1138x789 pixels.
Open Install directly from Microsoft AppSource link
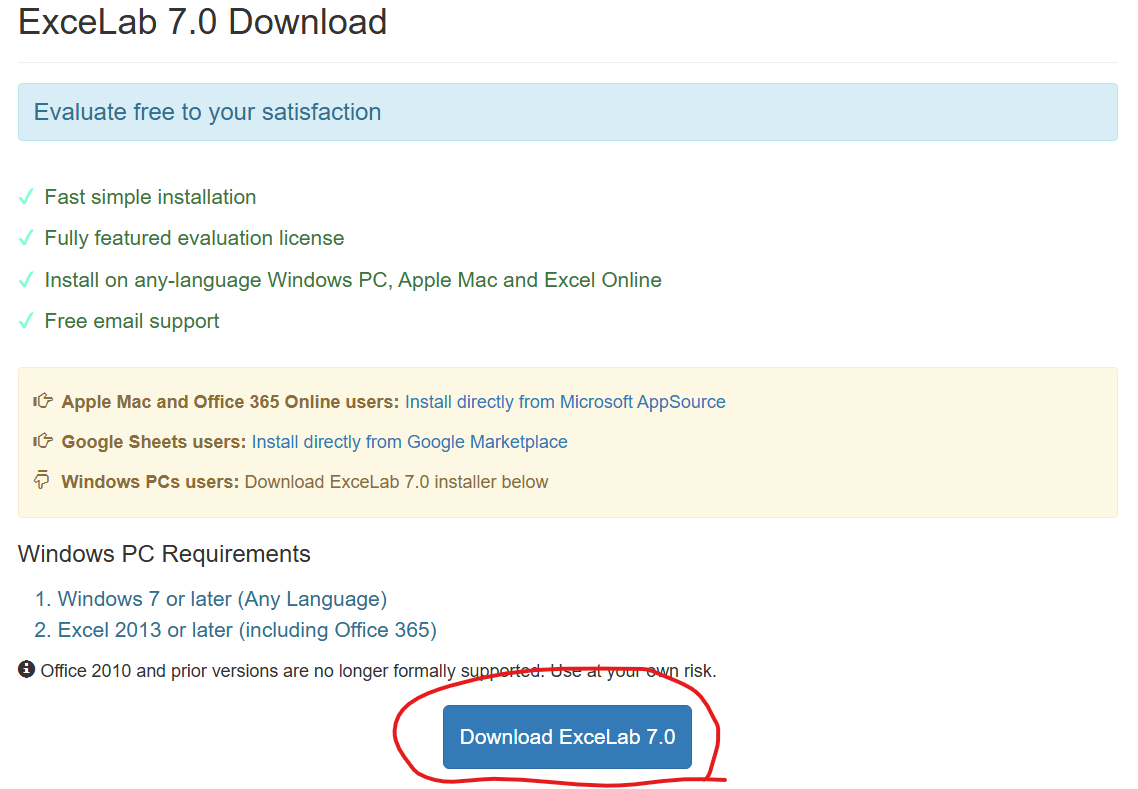pyautogui.click(x=565, y=402)
